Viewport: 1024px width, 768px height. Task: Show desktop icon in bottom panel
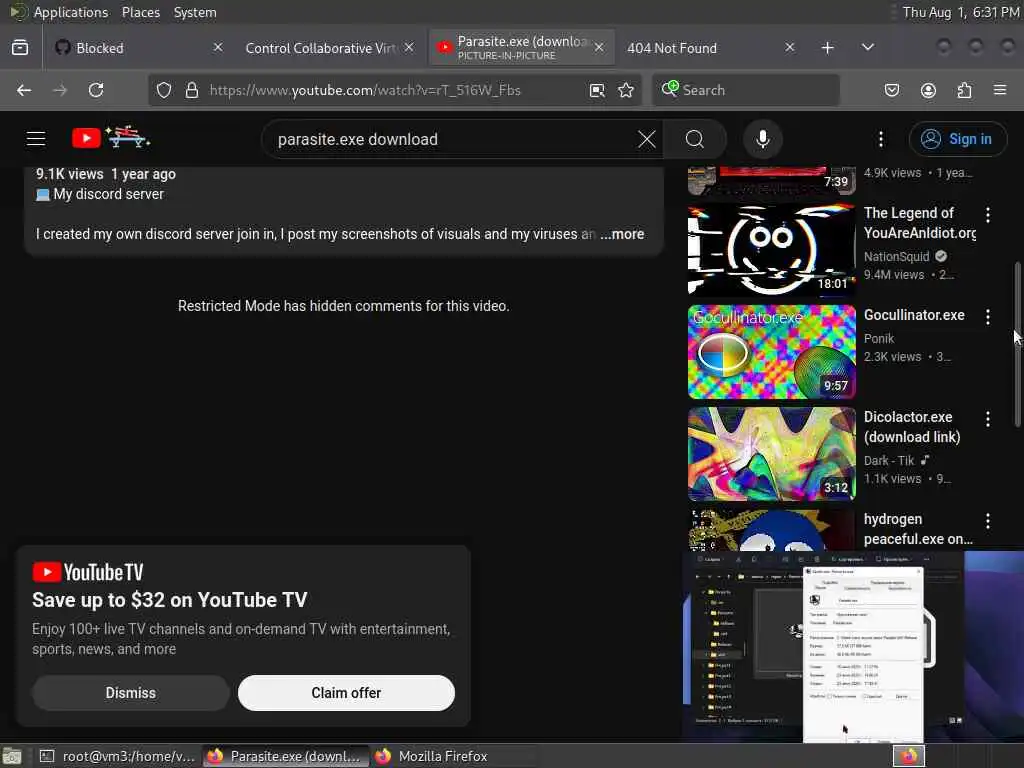[x=12, y=756]
